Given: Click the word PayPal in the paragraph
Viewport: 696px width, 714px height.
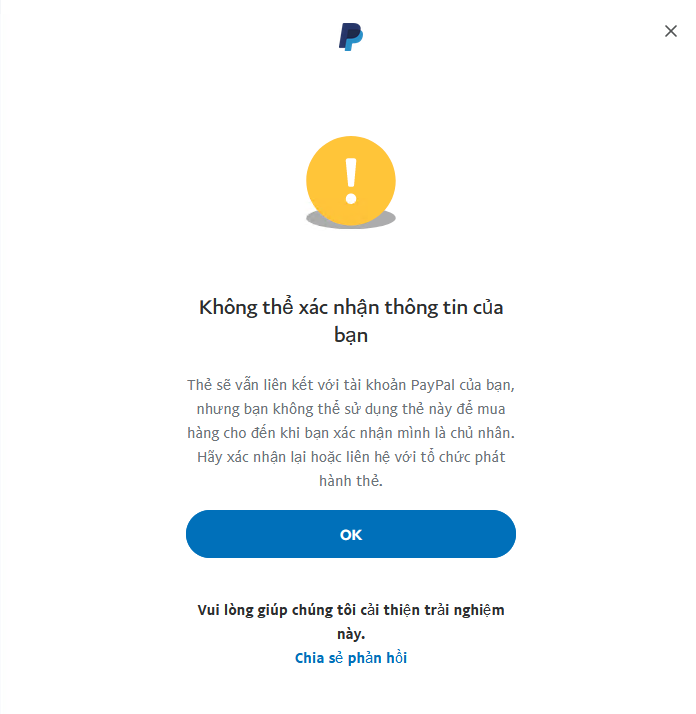Looking at the screenshot, I should click(433, 386).
